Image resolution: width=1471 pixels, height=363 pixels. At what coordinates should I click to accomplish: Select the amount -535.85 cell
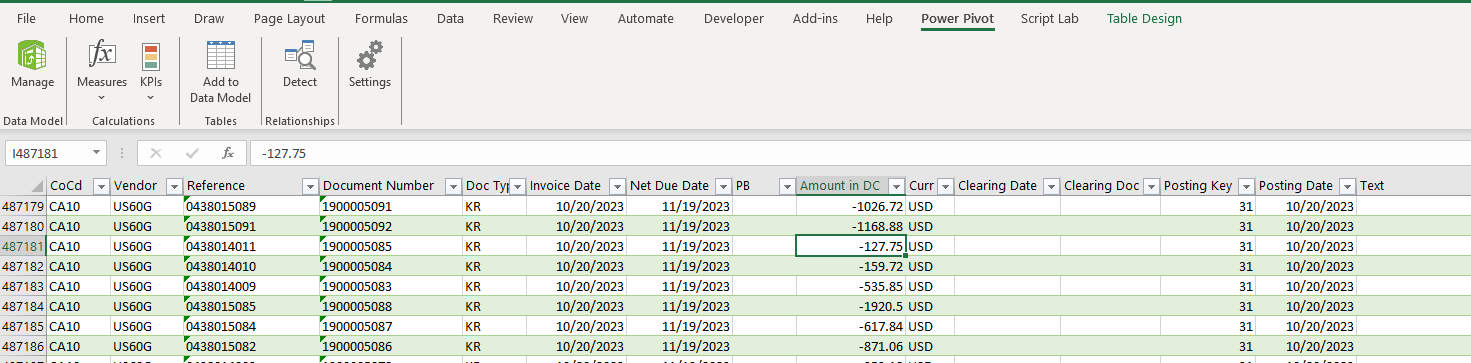pos(851,286)
